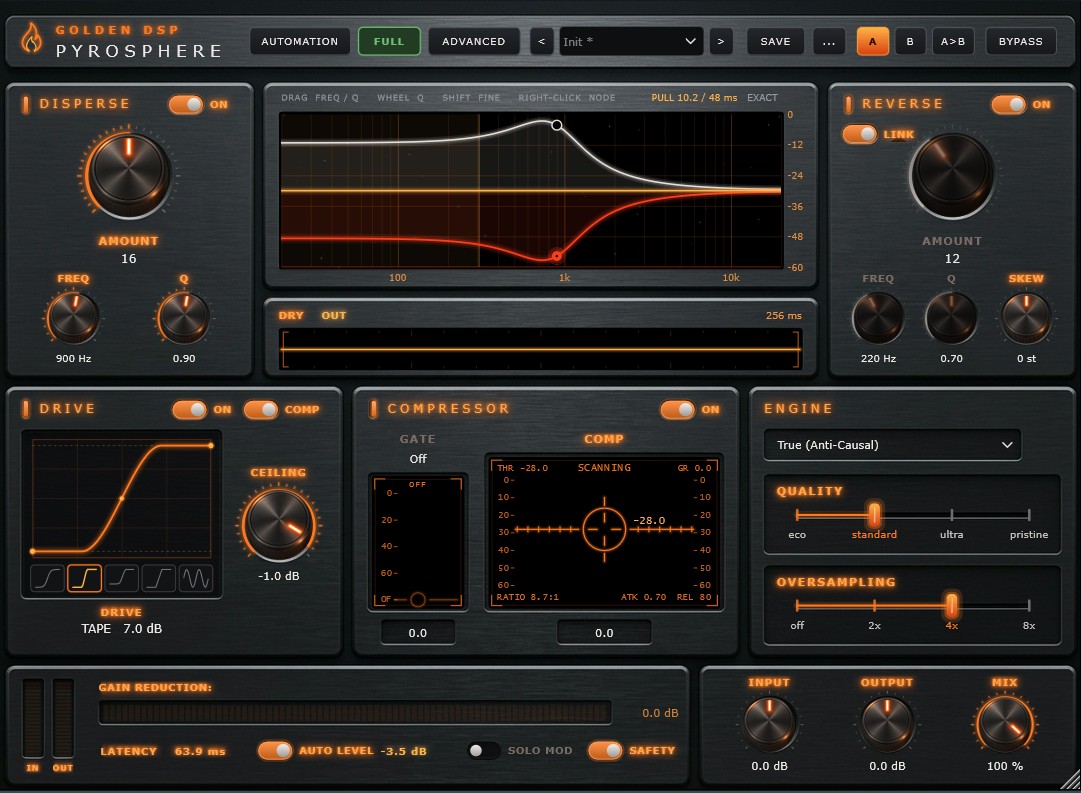Click the OUT waveform label
This screenshot has width=1081, height=793.
tap(334, 315)
